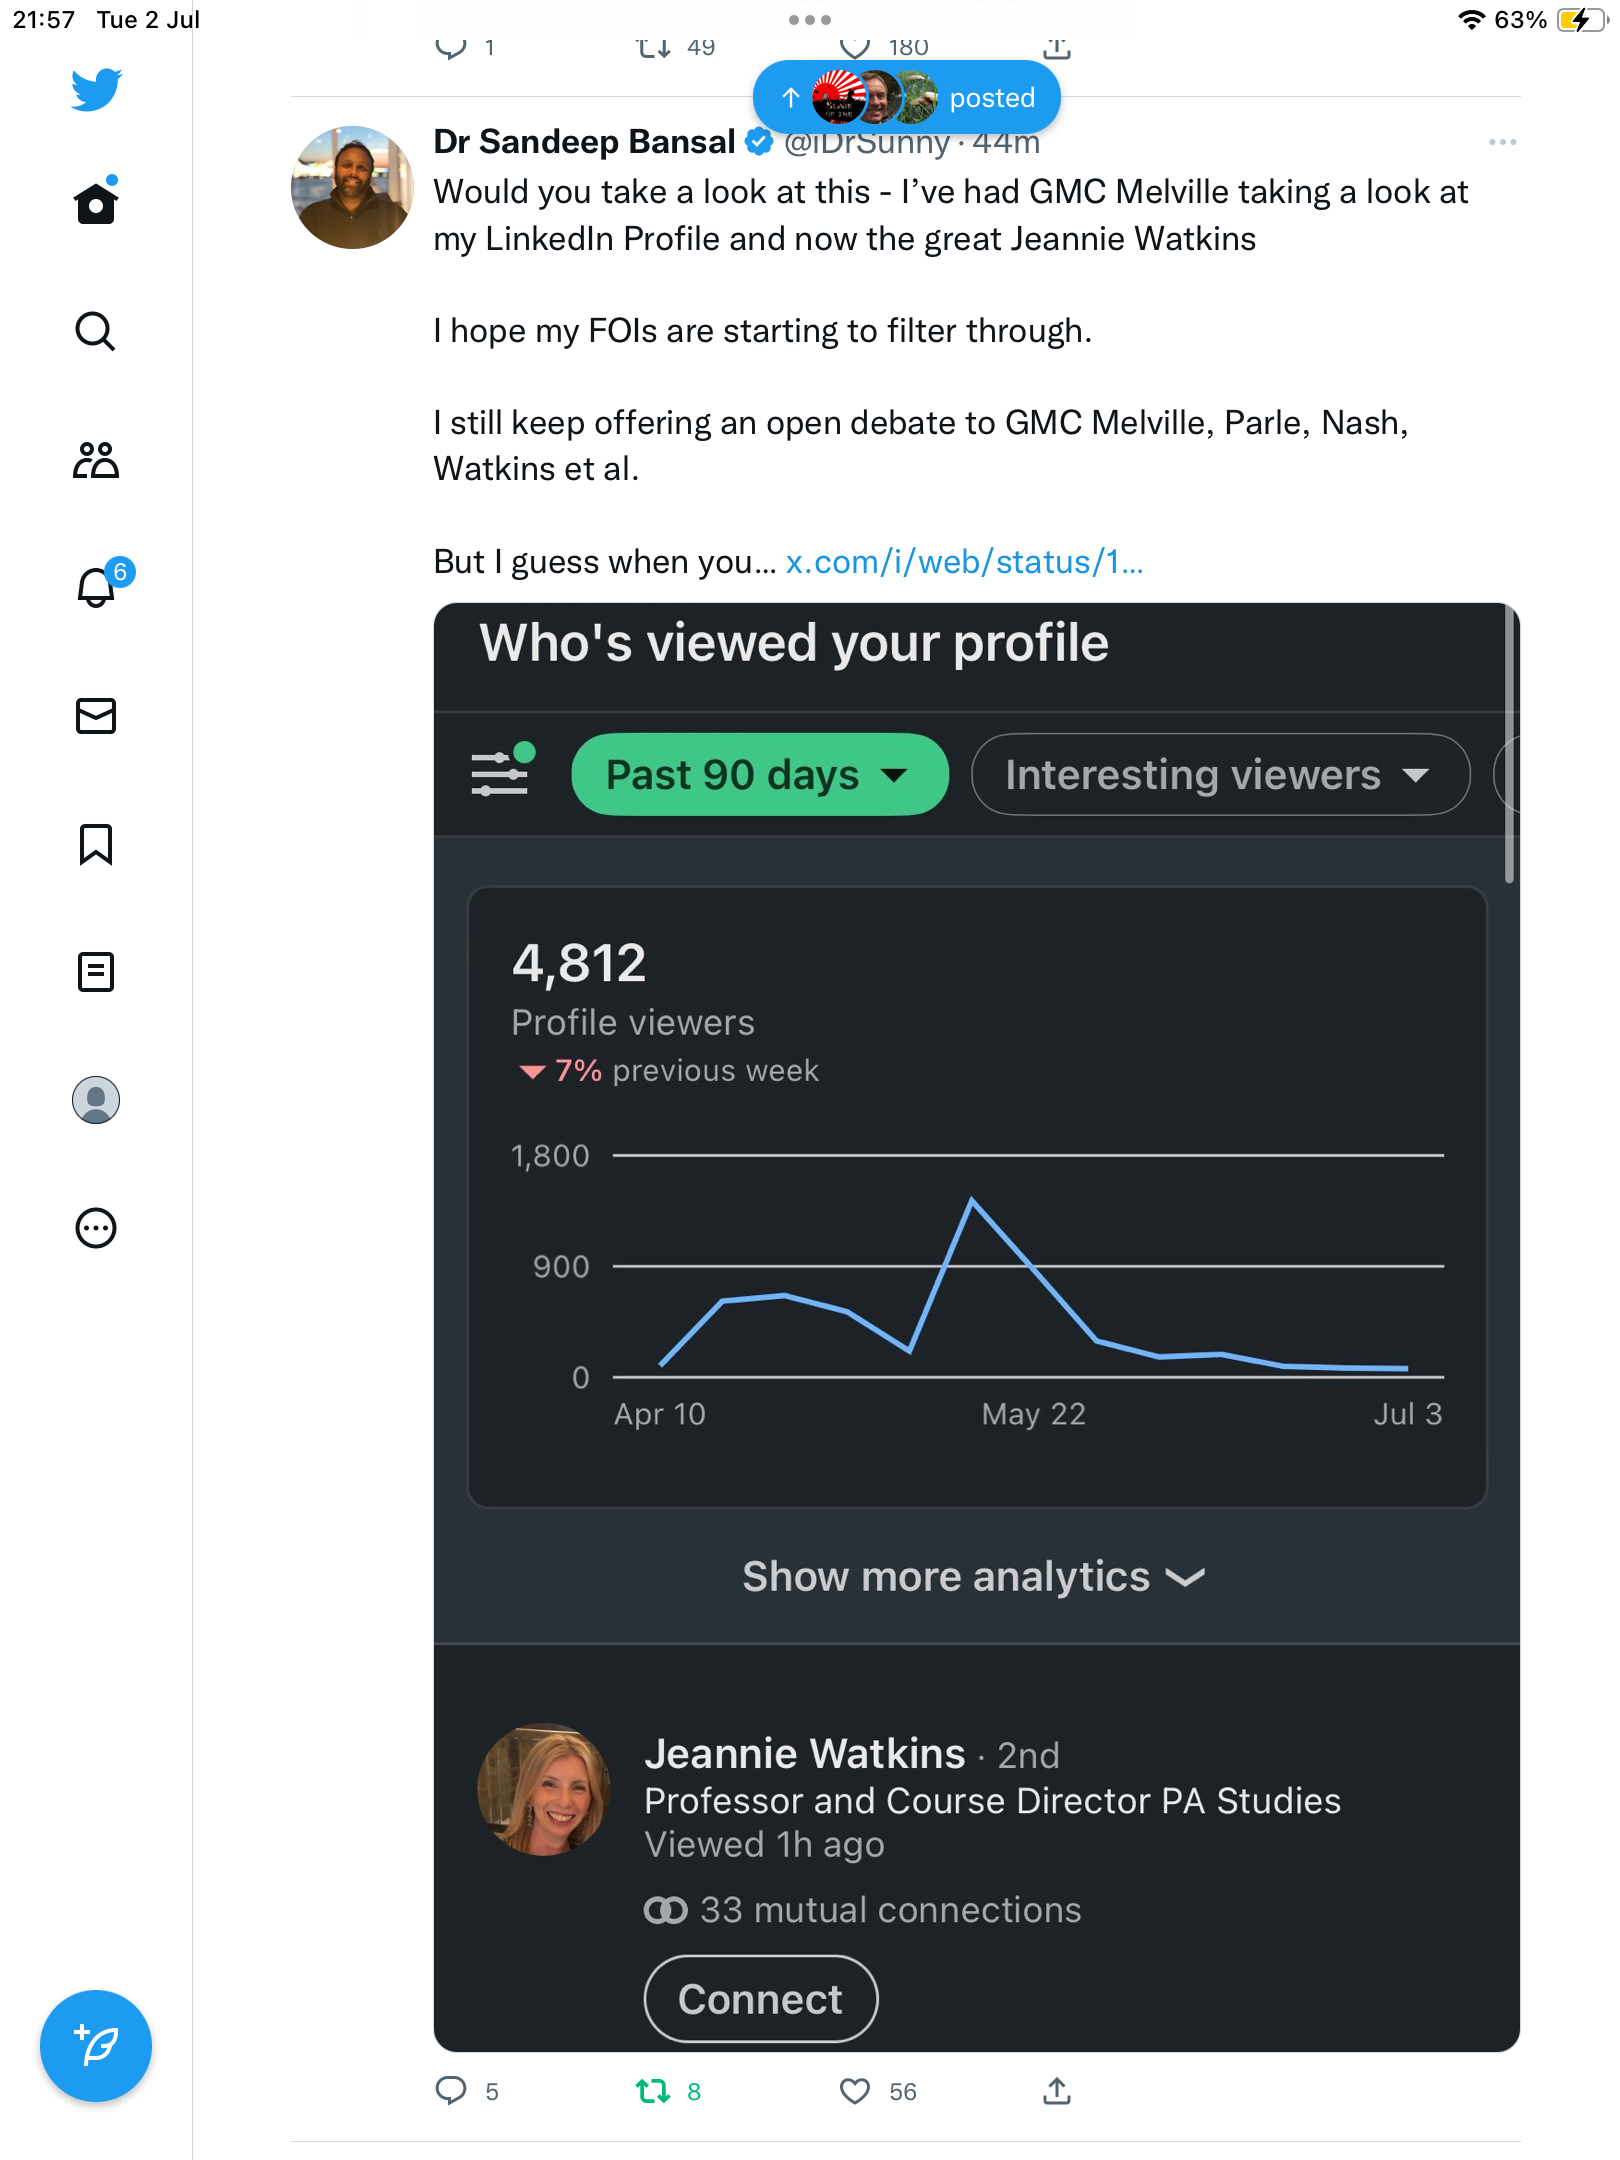Reply to the tweet with 5 comments
The width and height of the screenshot is (1620, 2160).
point(451,2091)
